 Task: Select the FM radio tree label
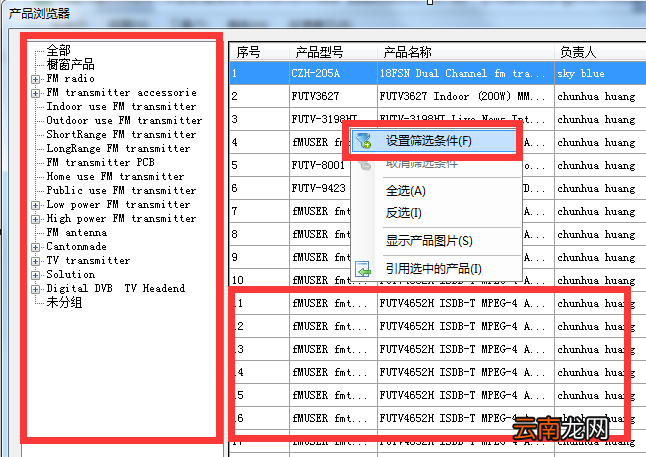click(x=70, y=78)
